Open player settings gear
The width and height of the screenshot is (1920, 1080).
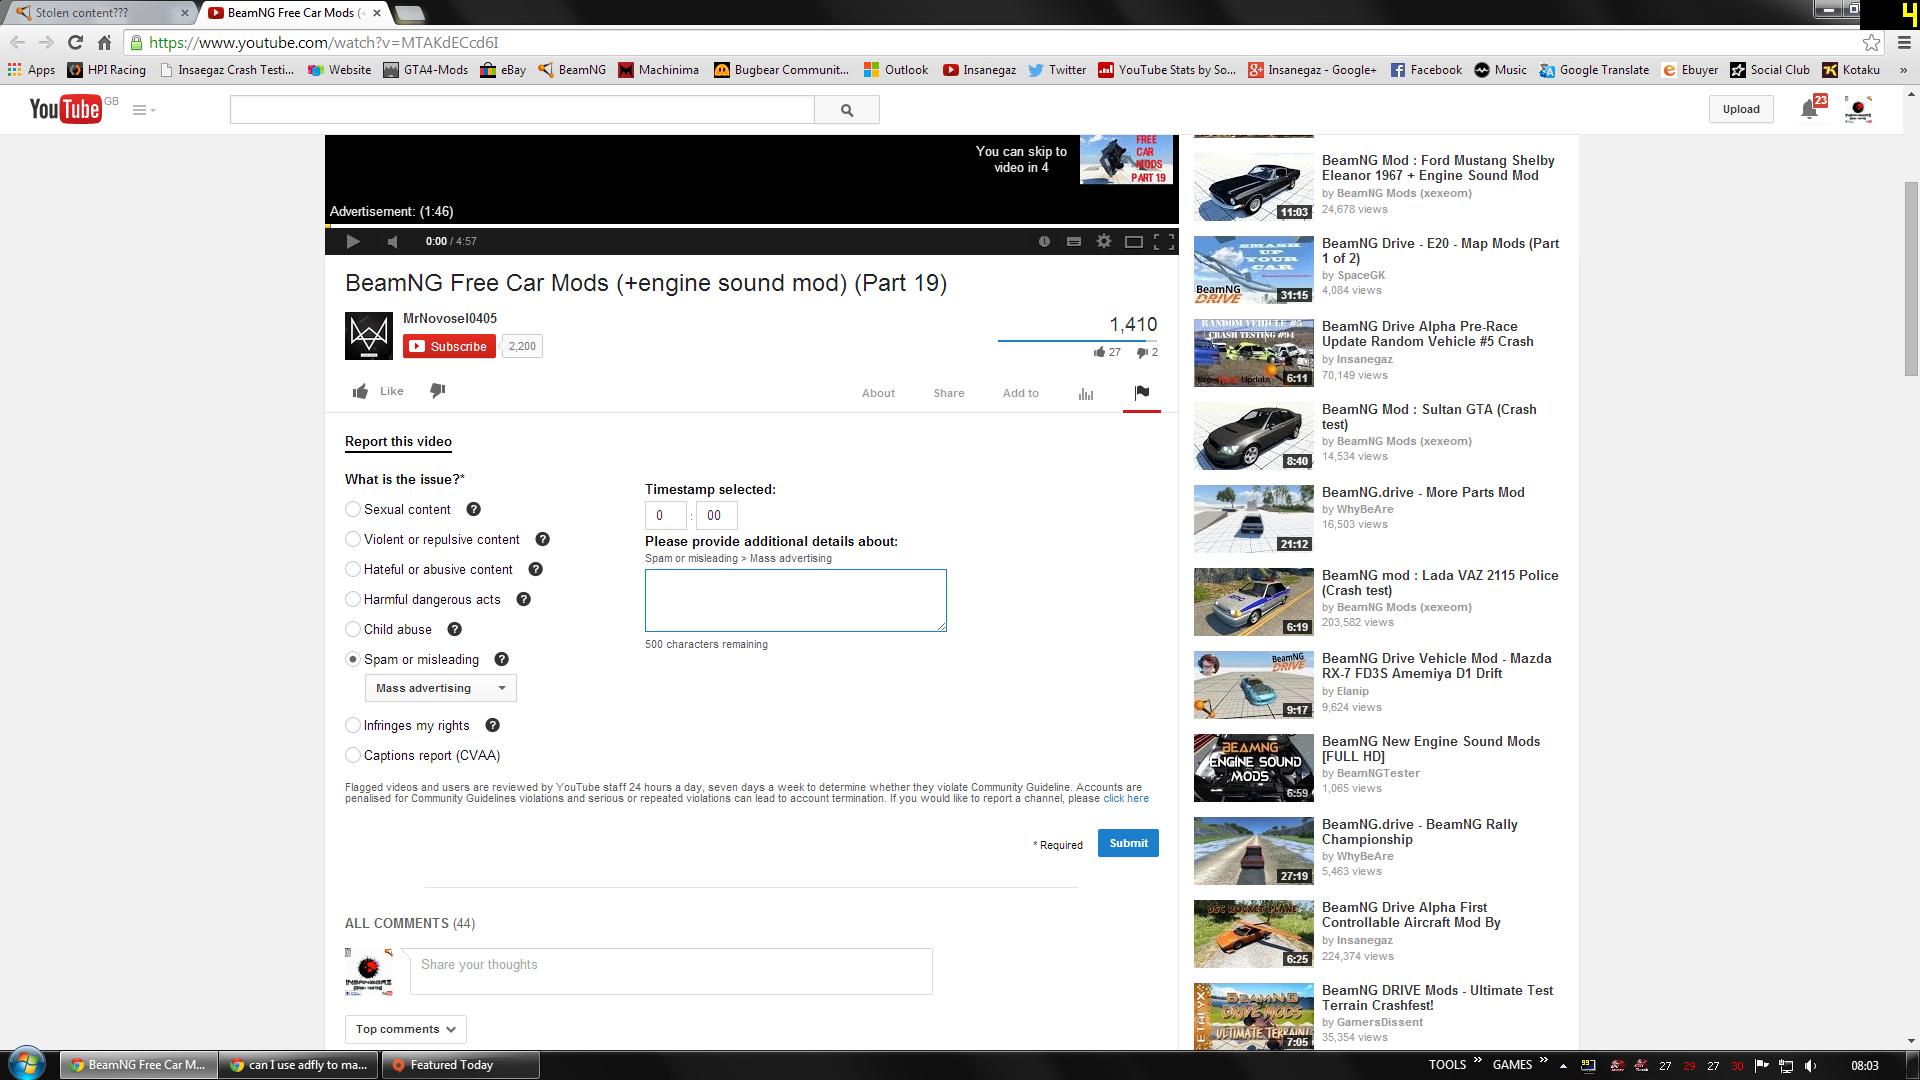coord(1104,241)
